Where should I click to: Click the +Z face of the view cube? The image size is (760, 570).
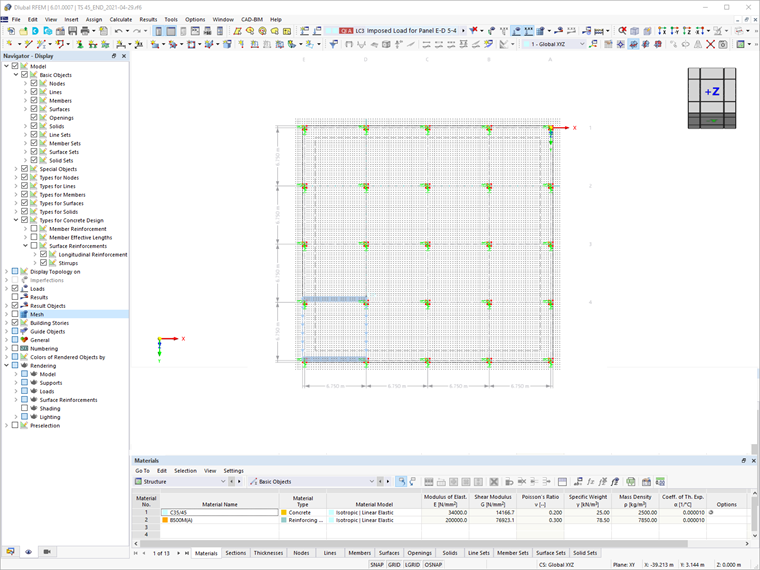point(712,91)
